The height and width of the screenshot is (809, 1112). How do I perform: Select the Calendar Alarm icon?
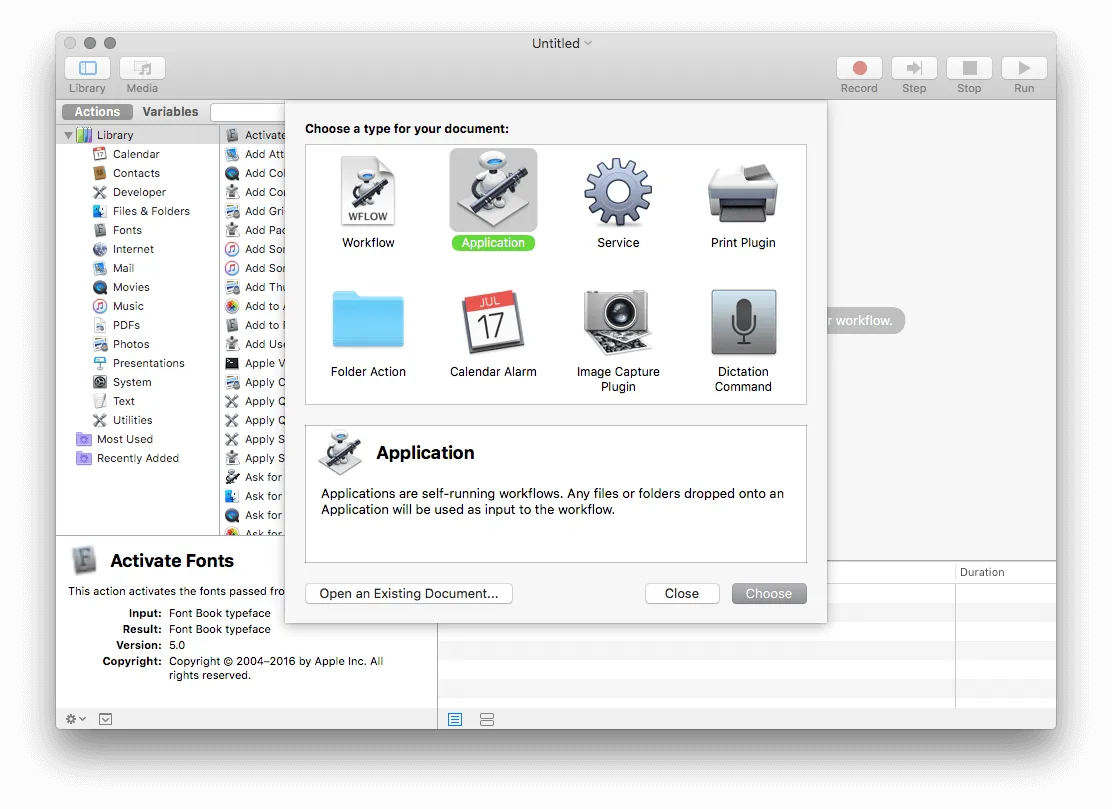[x=493, y=322]
